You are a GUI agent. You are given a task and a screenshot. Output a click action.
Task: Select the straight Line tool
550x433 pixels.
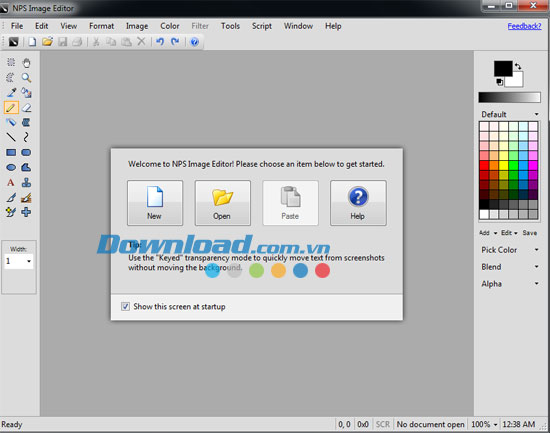tap(11, 137)
